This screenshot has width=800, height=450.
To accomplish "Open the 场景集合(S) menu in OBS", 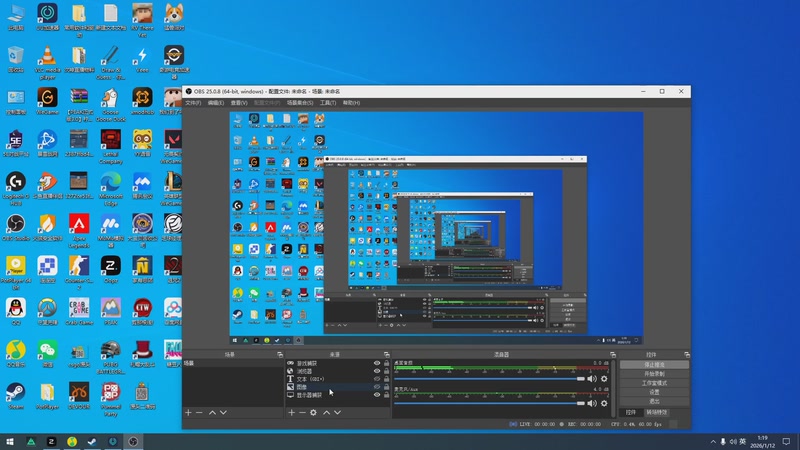I will (x=300, y=103).
